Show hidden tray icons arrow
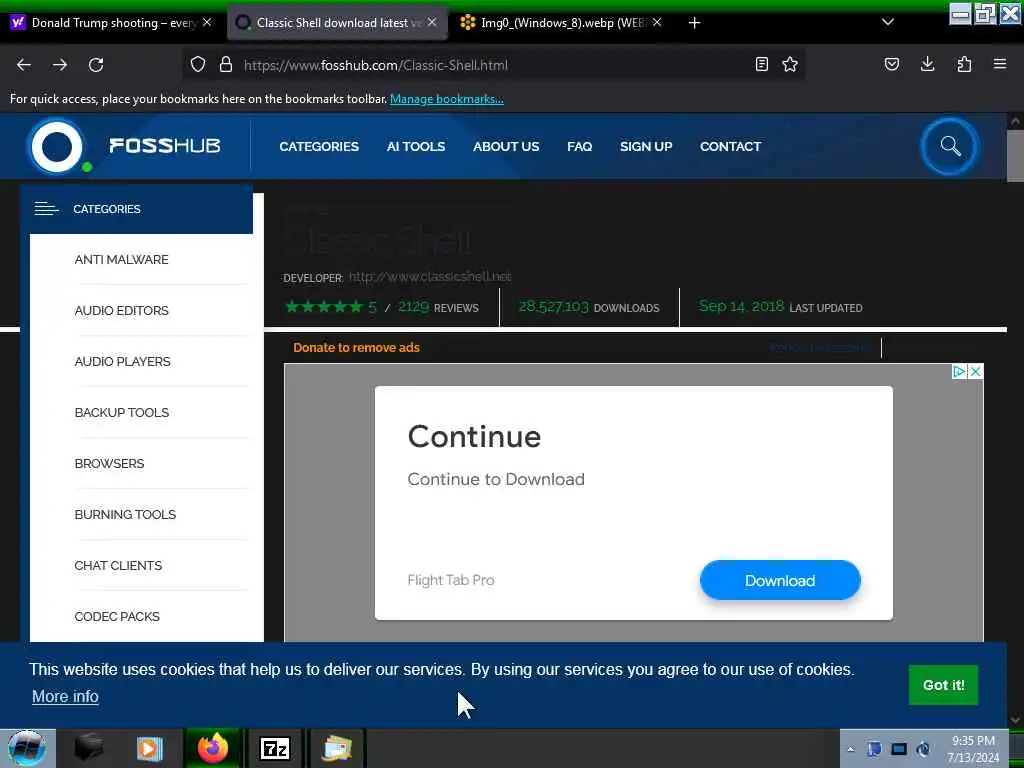The height and width of the screenshot is (768, 1024). 850,750
